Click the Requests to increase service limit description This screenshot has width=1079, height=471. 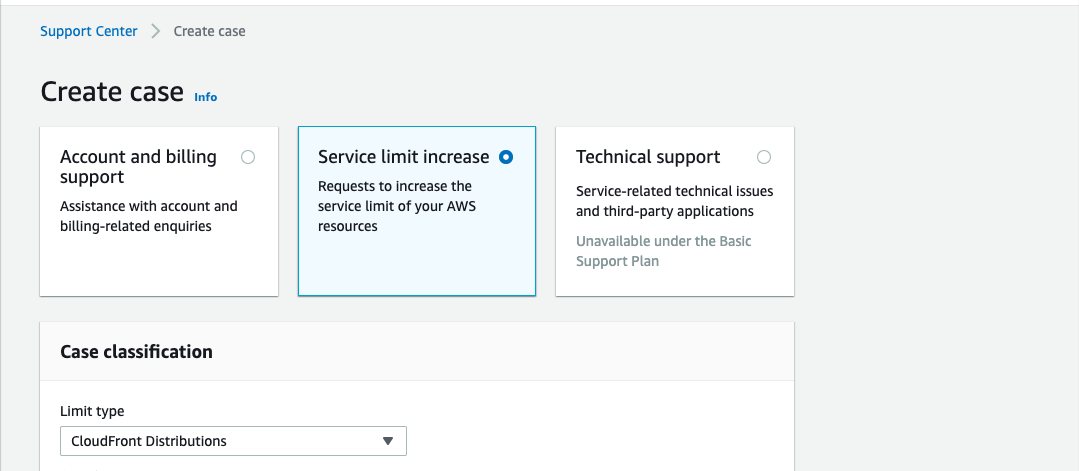click(398, 206)
